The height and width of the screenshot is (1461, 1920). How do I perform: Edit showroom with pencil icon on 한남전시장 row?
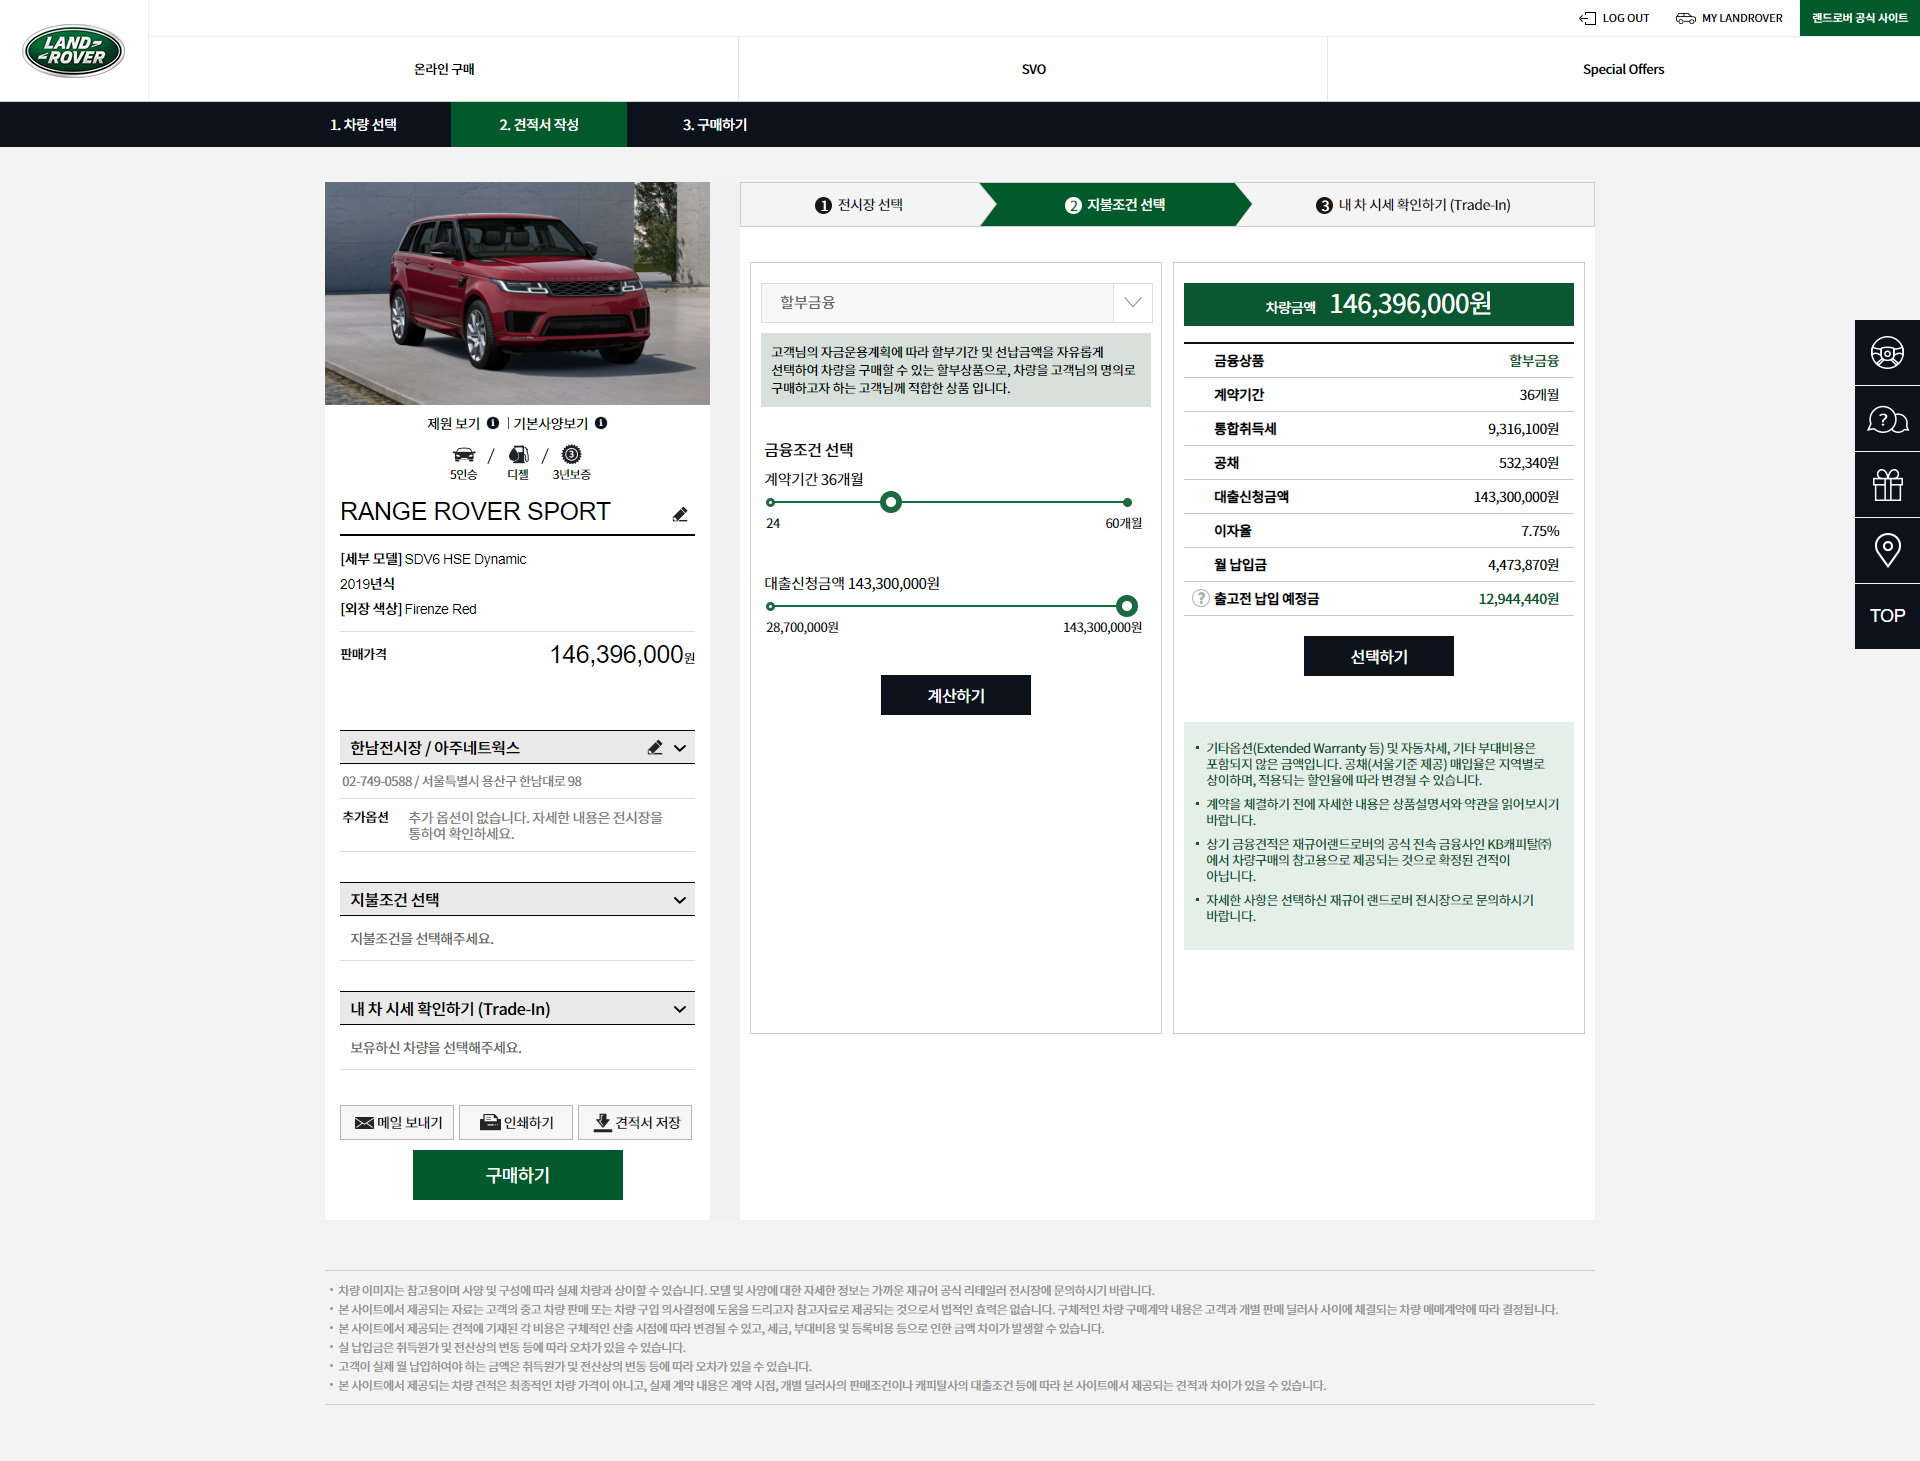(655, 747)
